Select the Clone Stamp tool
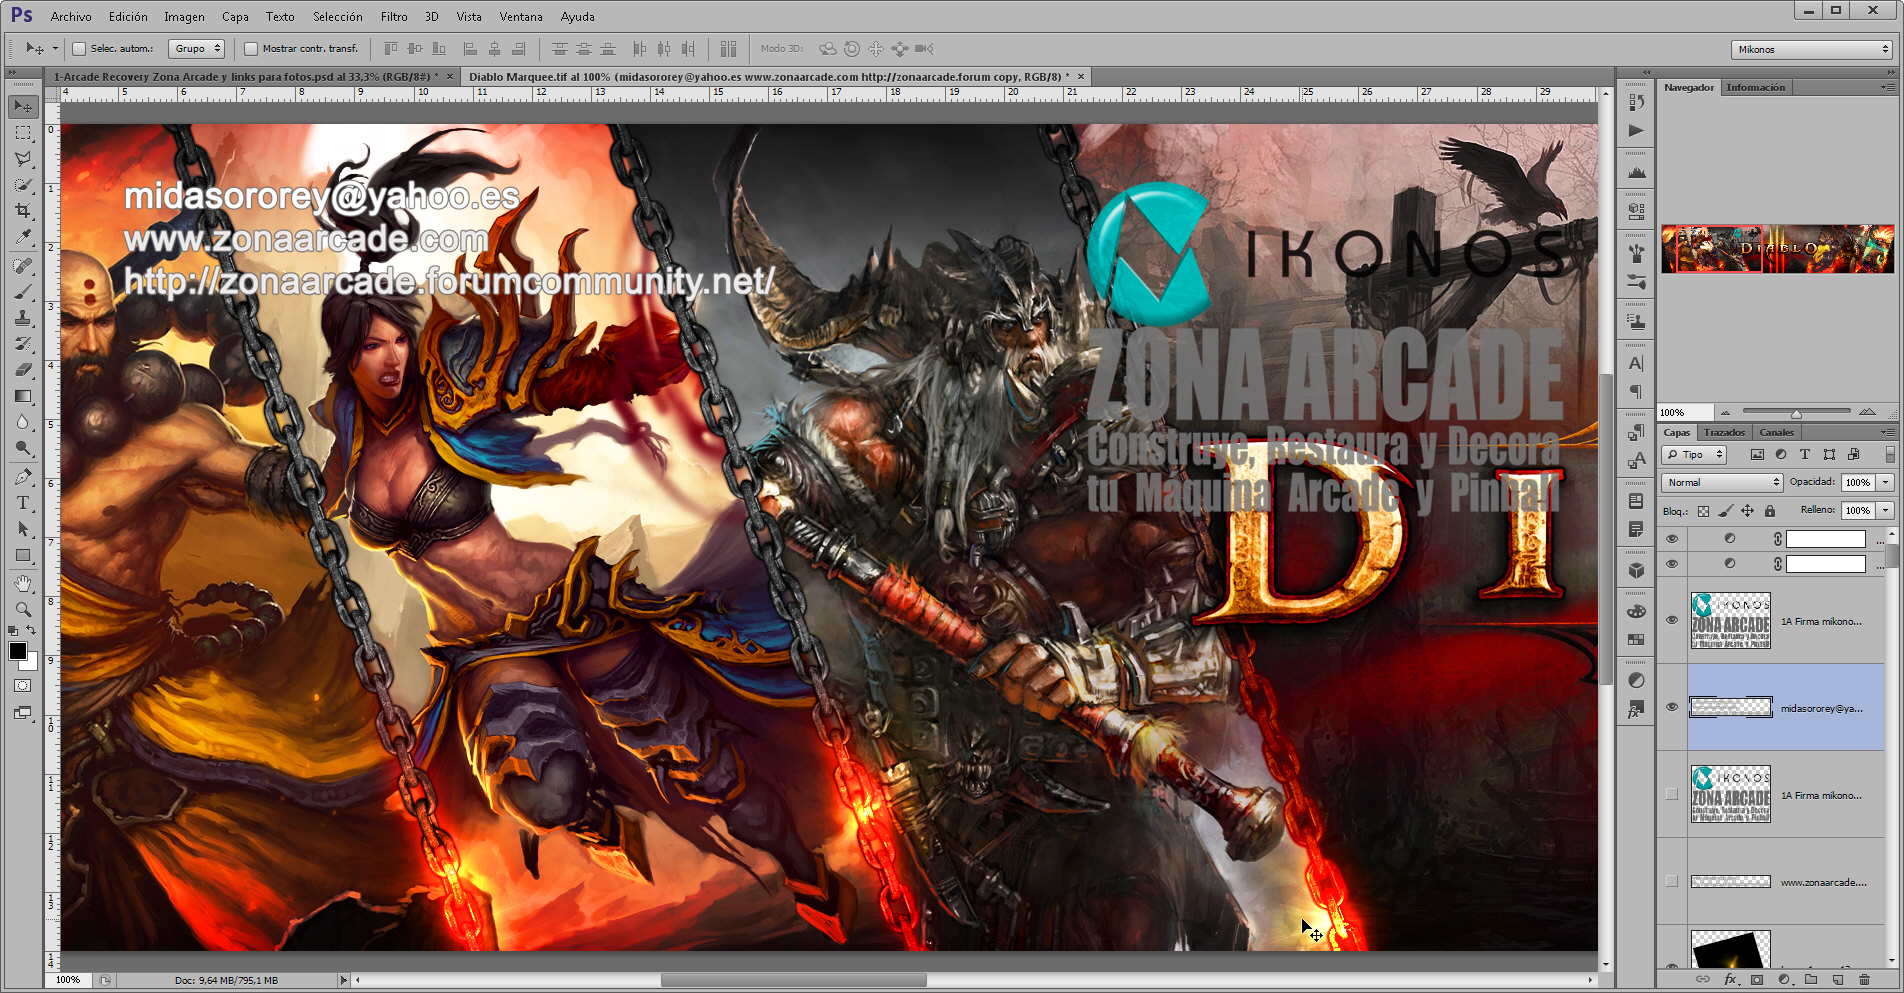The width and height of the screenshot is (1904, 993). (23, 318)
